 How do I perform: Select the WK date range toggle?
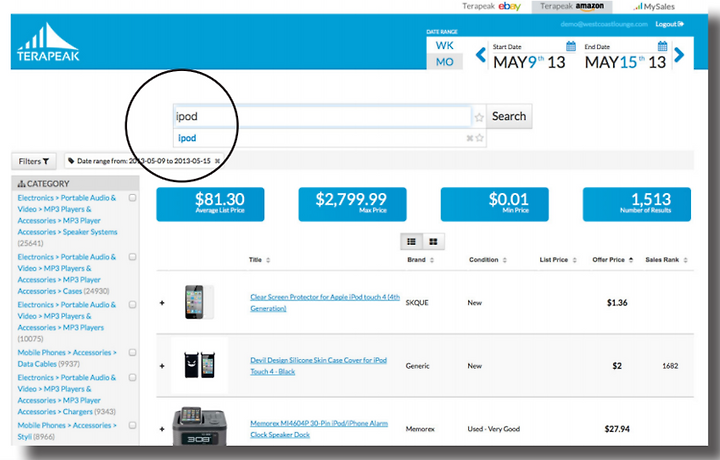point(444,45)
